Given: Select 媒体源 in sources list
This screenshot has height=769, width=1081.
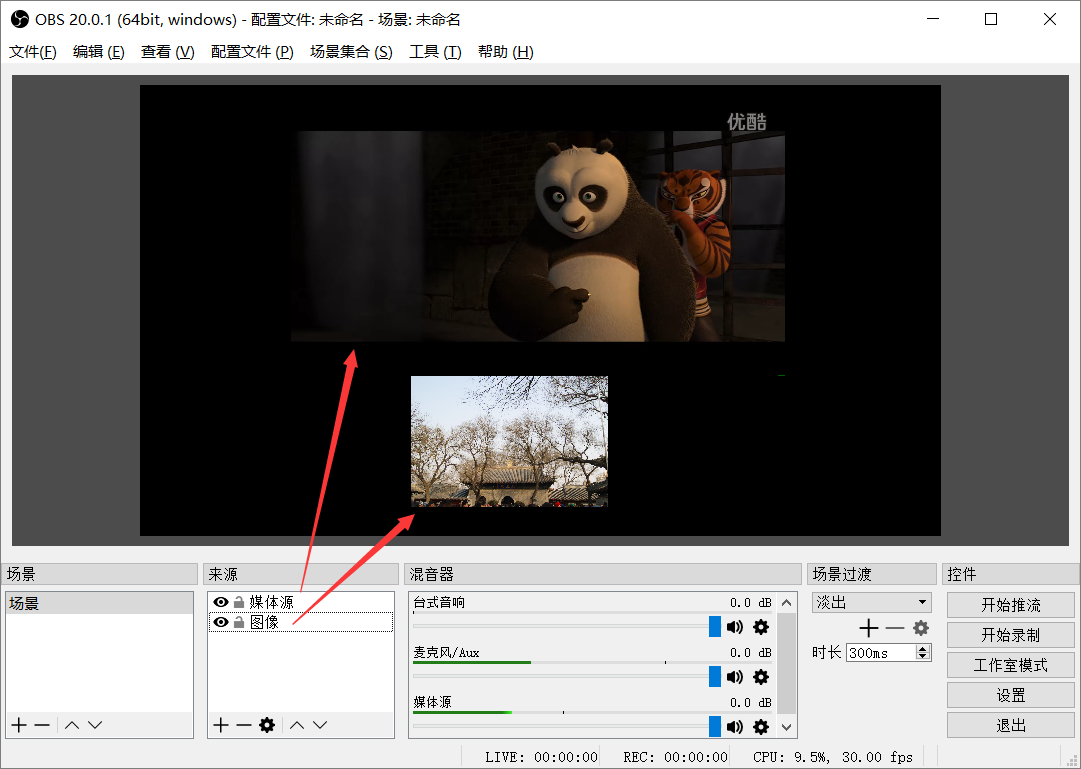Looking at the screenshot, I should [301, 602].
